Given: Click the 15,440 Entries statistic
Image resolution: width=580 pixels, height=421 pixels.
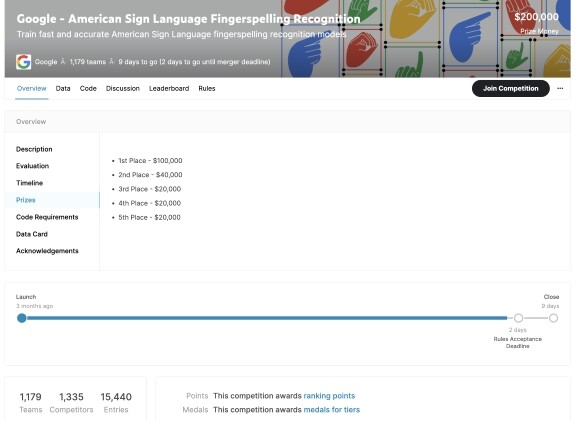Looking at the screenshot, I should [116, 403].
